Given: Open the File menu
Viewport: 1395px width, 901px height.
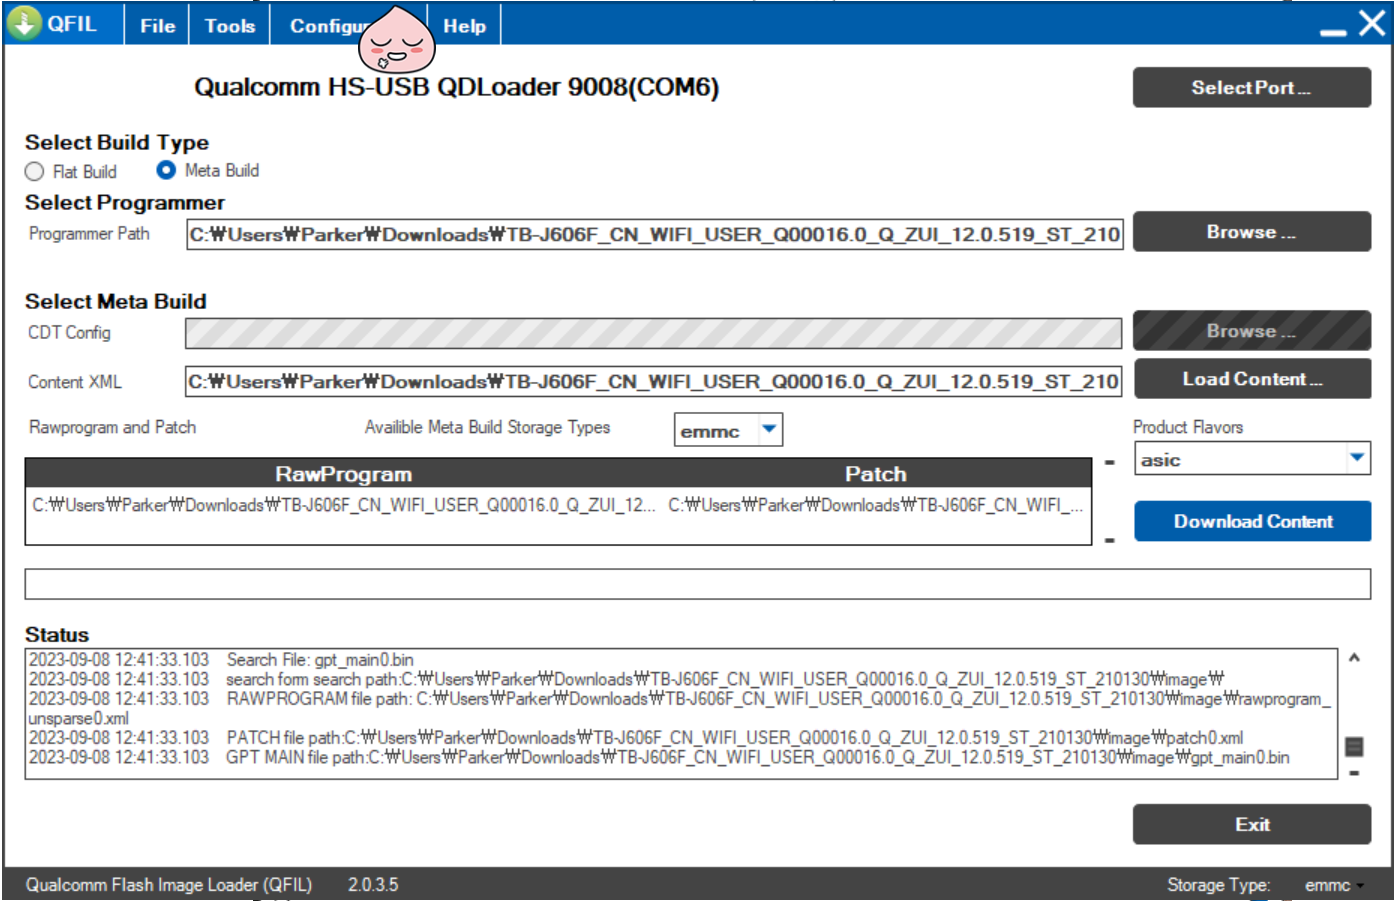Looking at the screenshot, I should pos(157,26).
